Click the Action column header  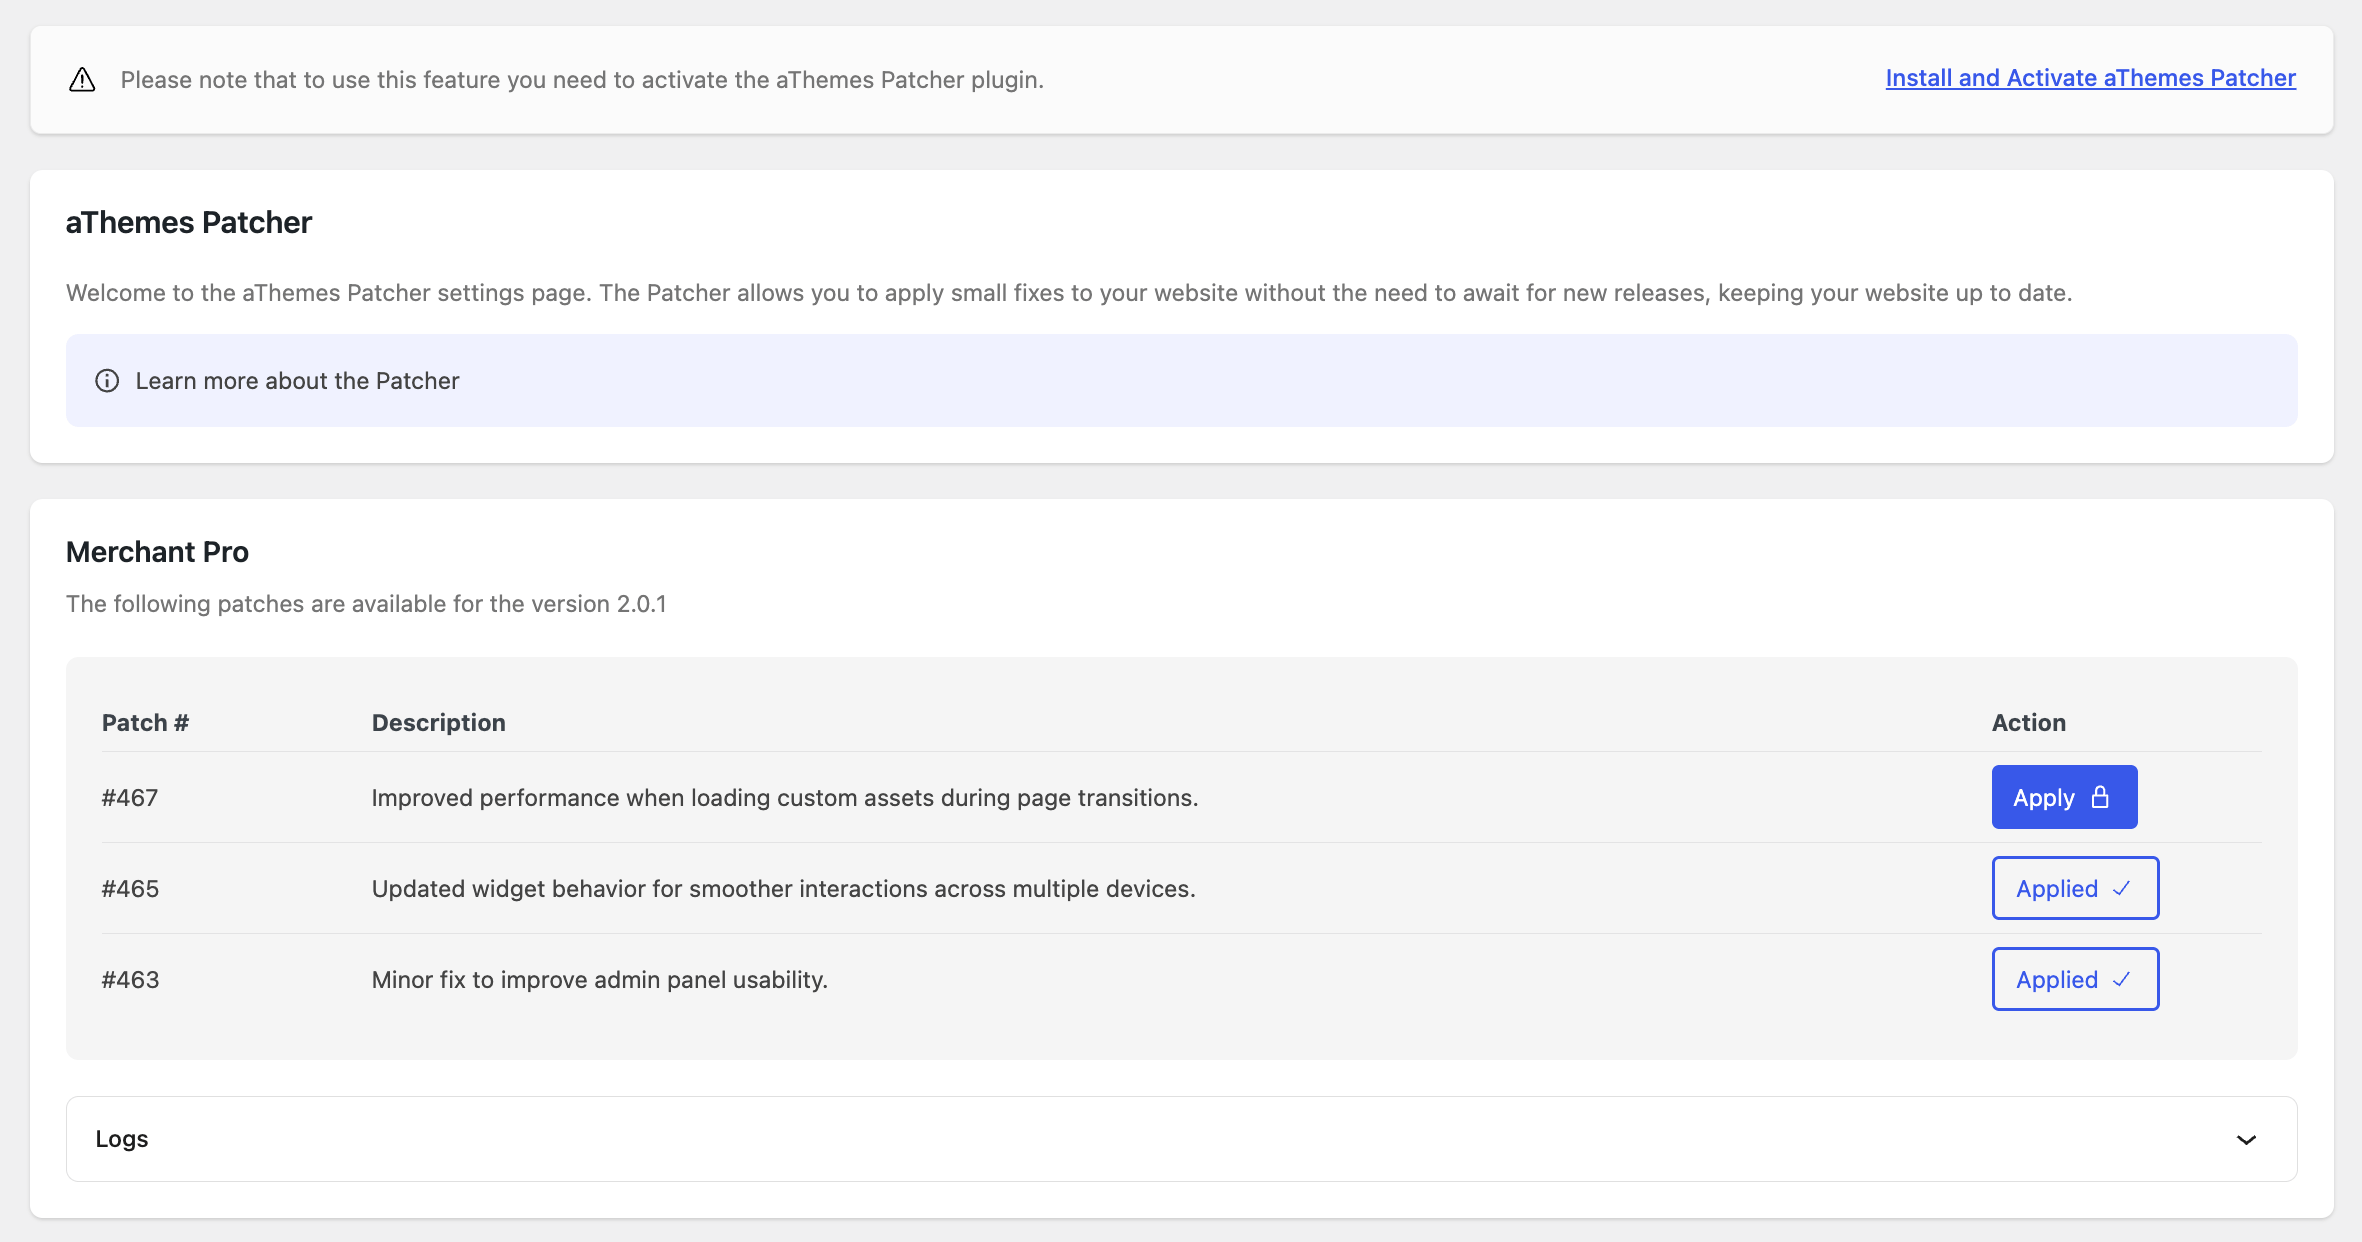point(2028,723)
